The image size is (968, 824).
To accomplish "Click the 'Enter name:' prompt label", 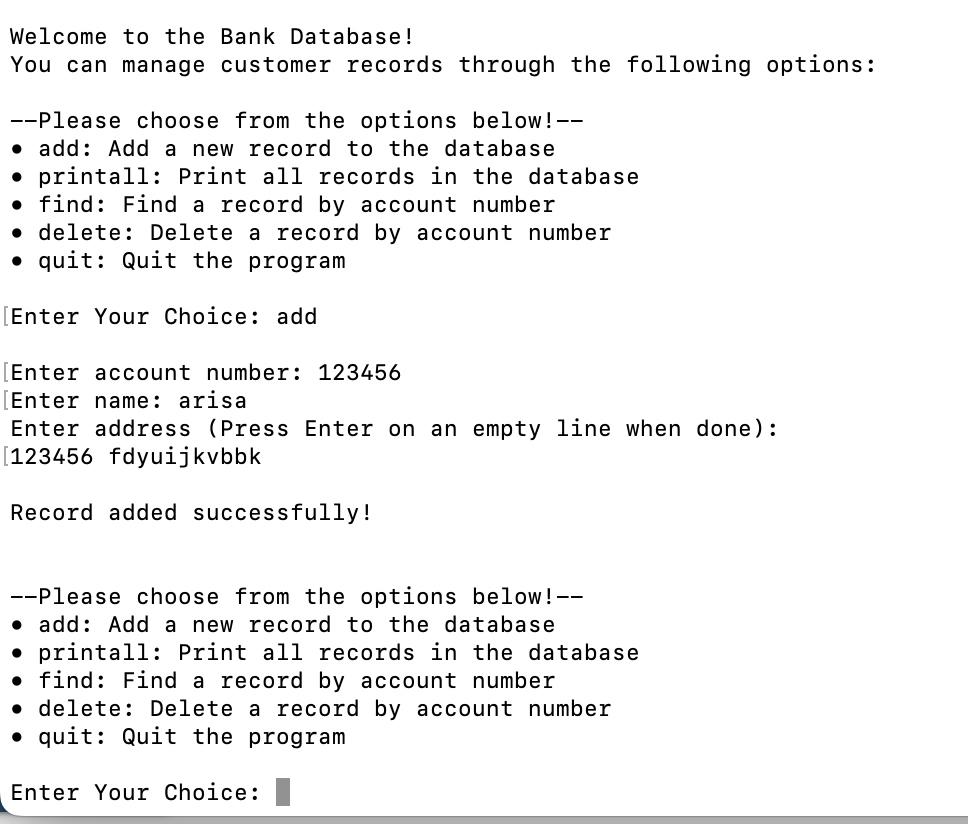I will [x=86, y=401].
